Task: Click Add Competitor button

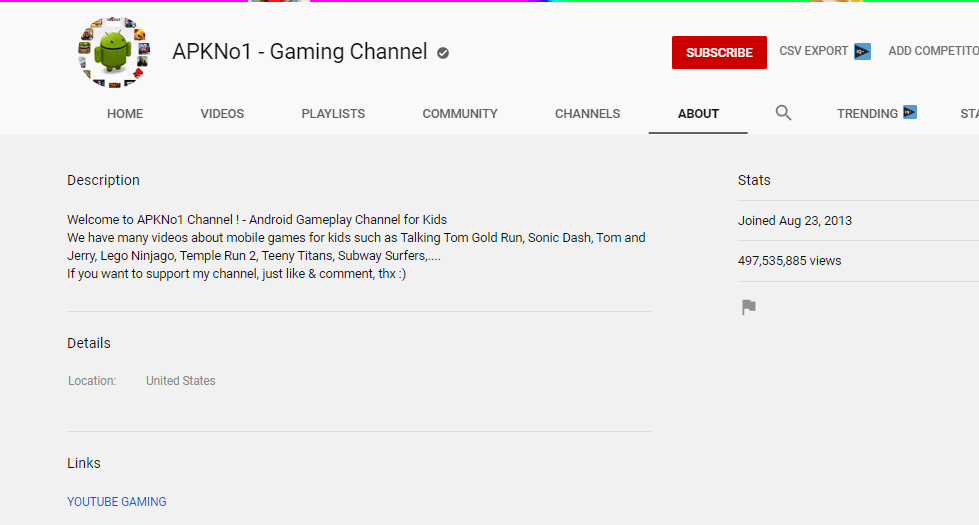Action: pos(933,51)
